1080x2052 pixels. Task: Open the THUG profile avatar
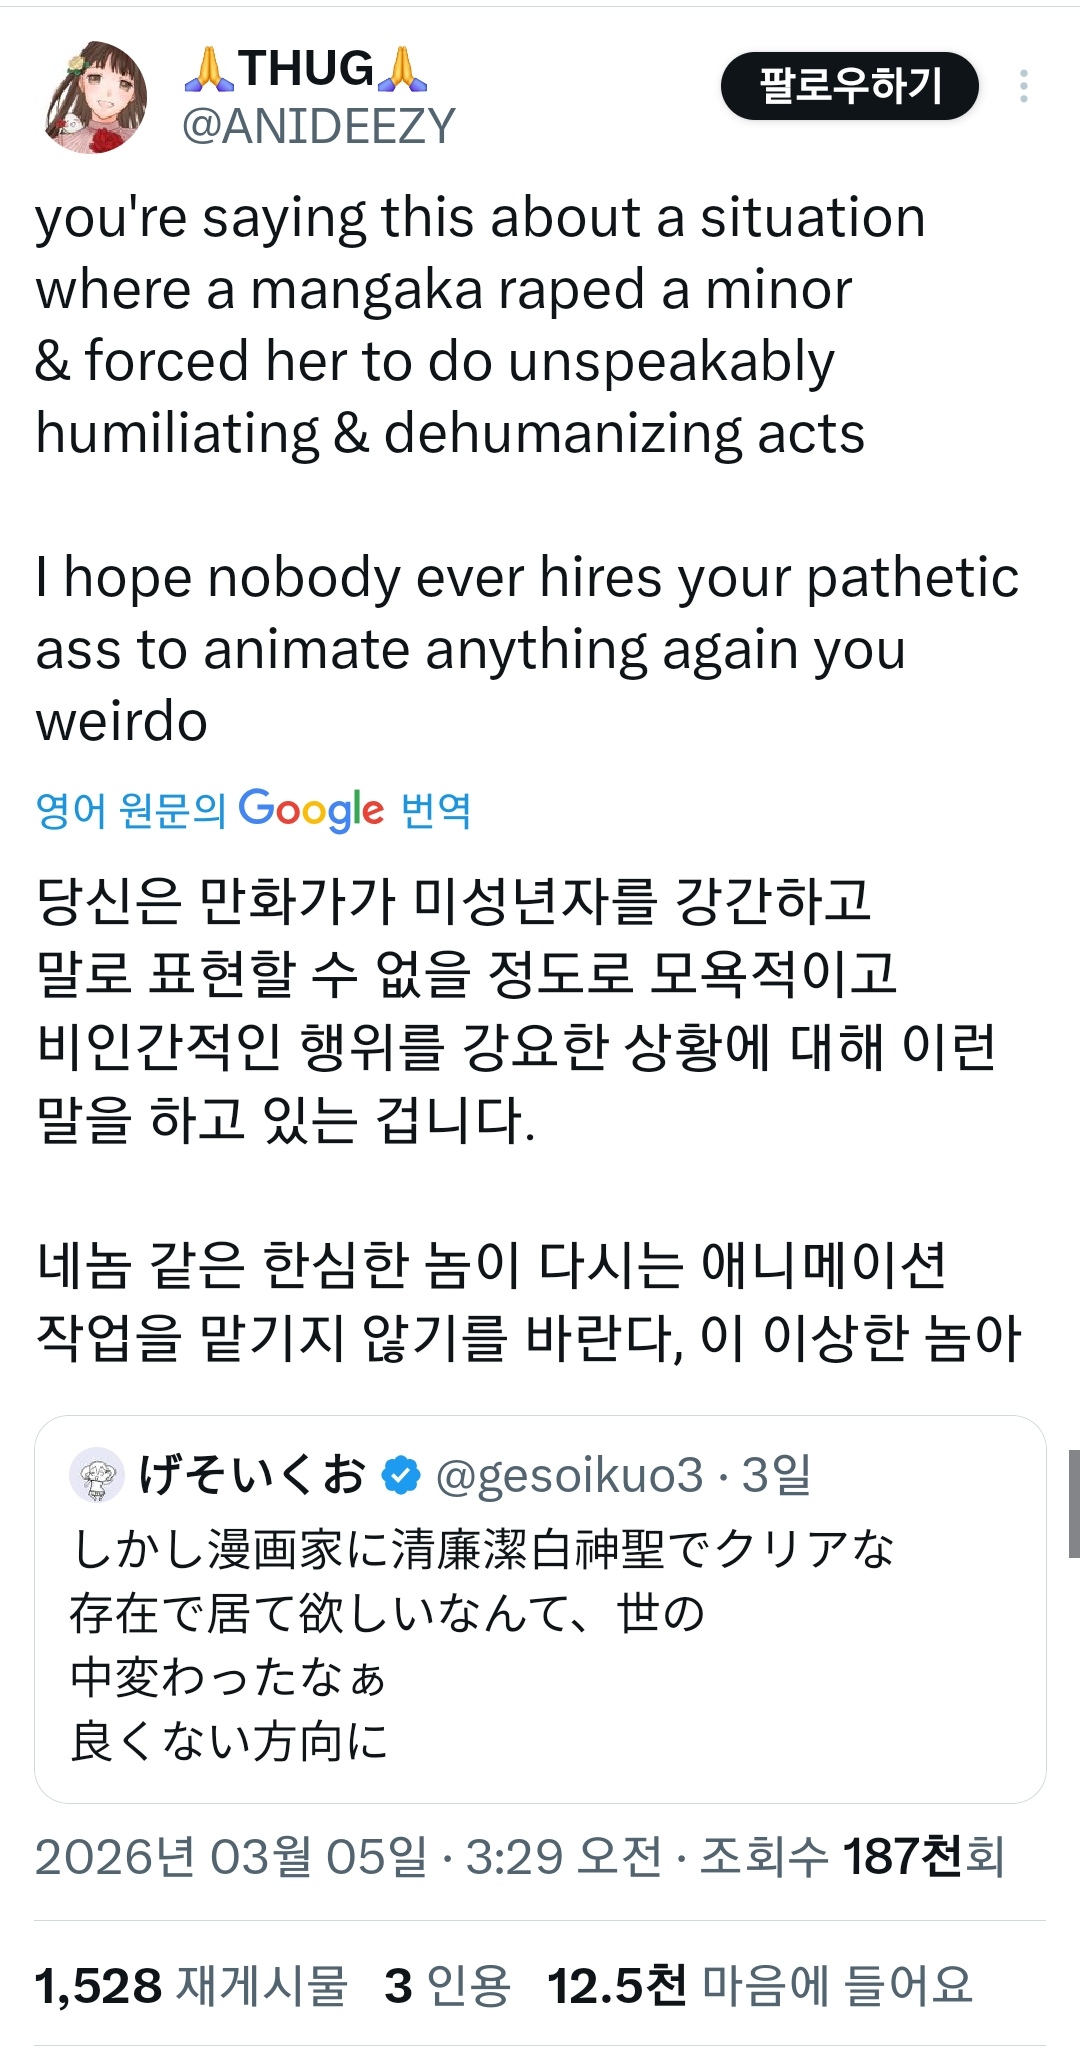(97, 97)
